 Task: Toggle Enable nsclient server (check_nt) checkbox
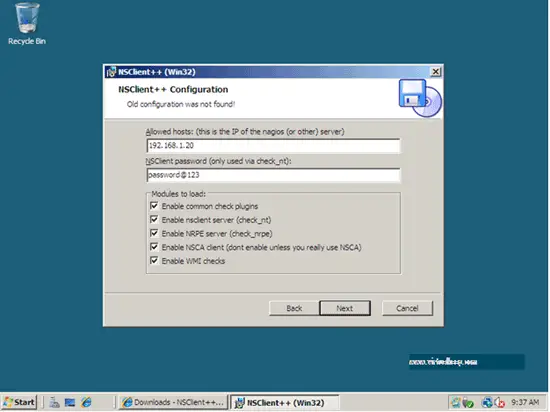154,219
